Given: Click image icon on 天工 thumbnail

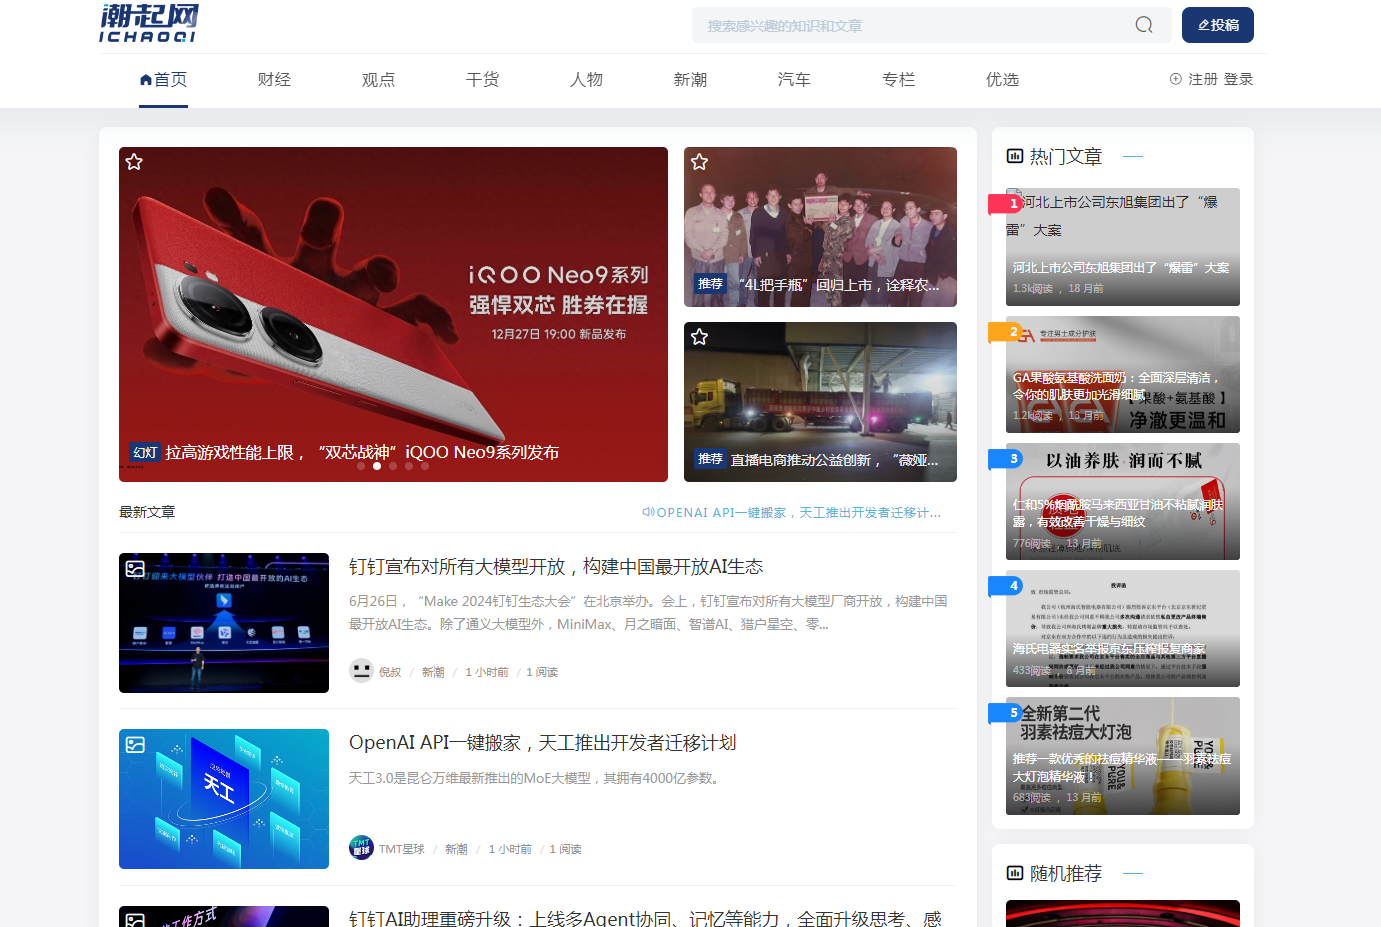Looking at the screenshot, I should click(x=135, y=745).
